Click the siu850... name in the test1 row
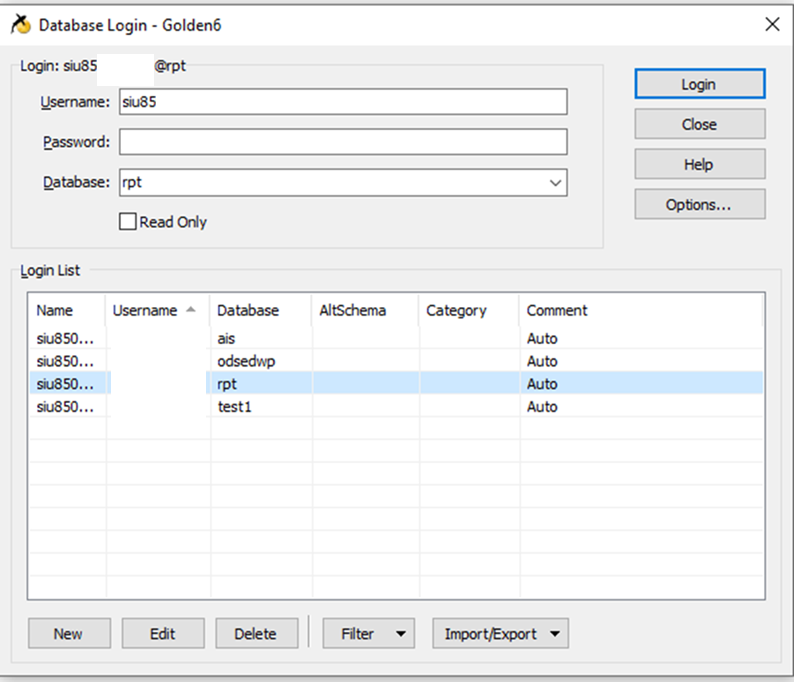The height and width of the screenshot is (682, 794). click(x=65, y=407)
